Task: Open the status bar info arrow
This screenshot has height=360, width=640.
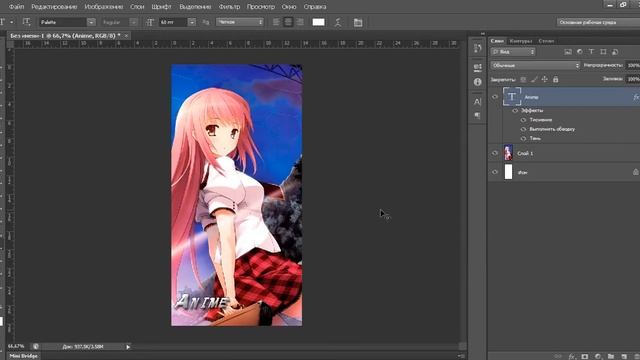Action: click(x=128, y=347)
